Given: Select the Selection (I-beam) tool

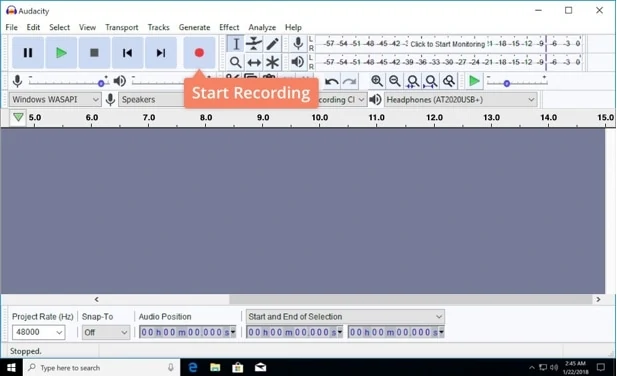Looking at the screenshot, I should click(x=235, y=44).
